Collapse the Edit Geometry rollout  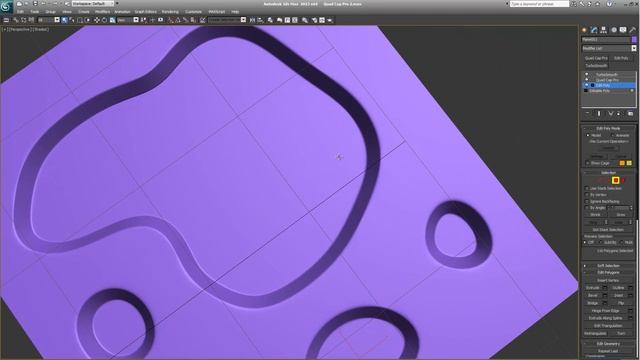(608, 344)
